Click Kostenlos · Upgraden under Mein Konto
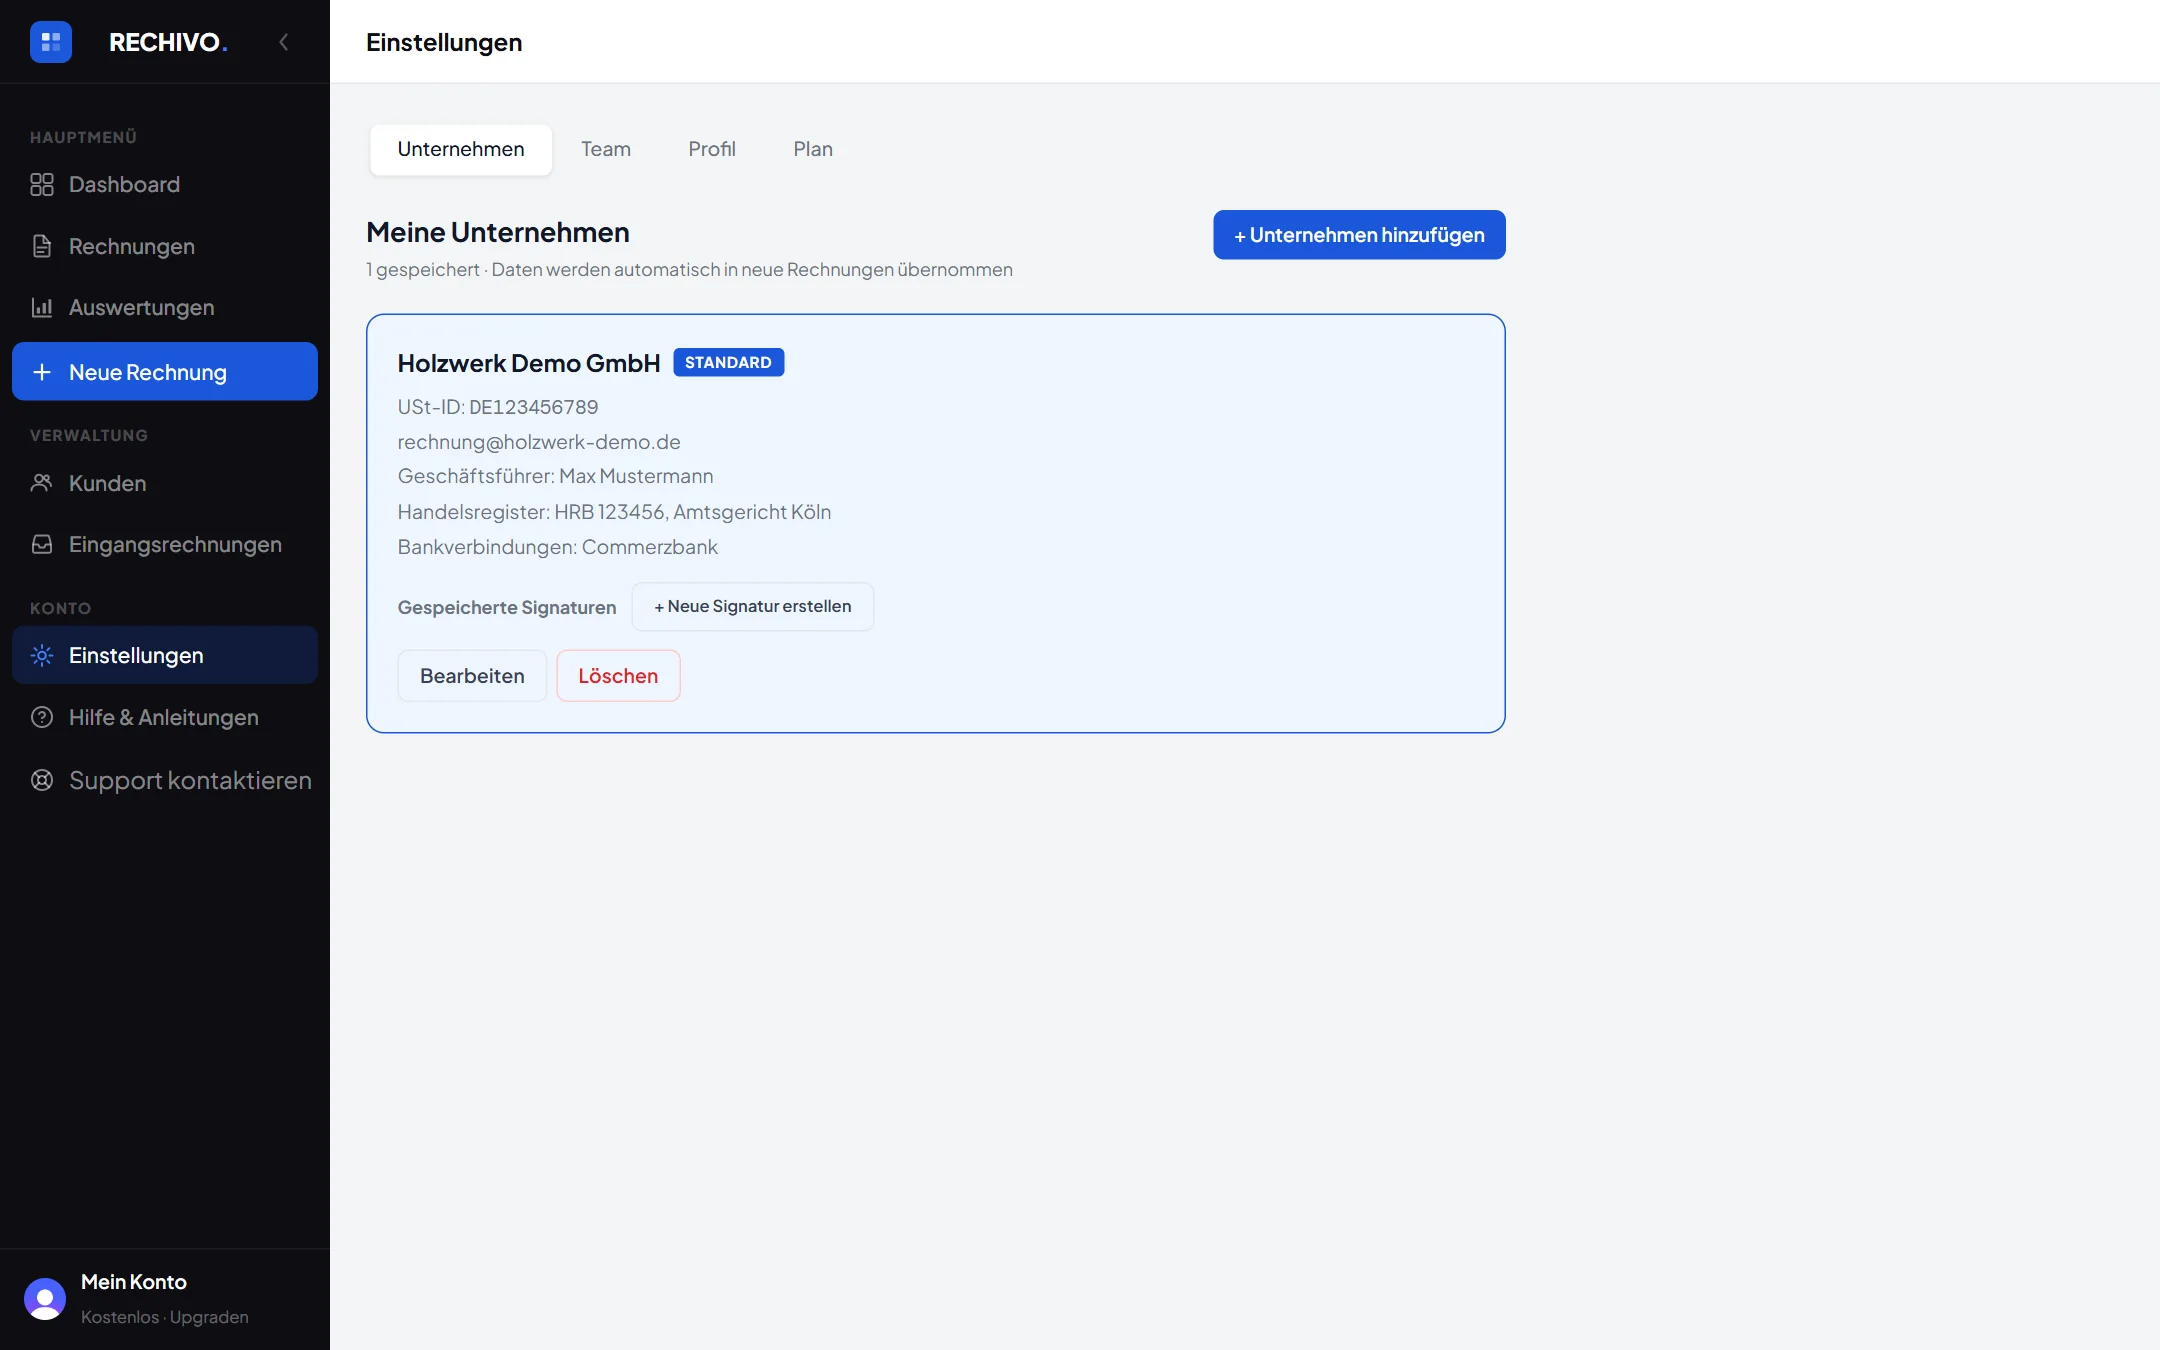This screenshot has width=2160, height=1350. tap(165, 1317)
